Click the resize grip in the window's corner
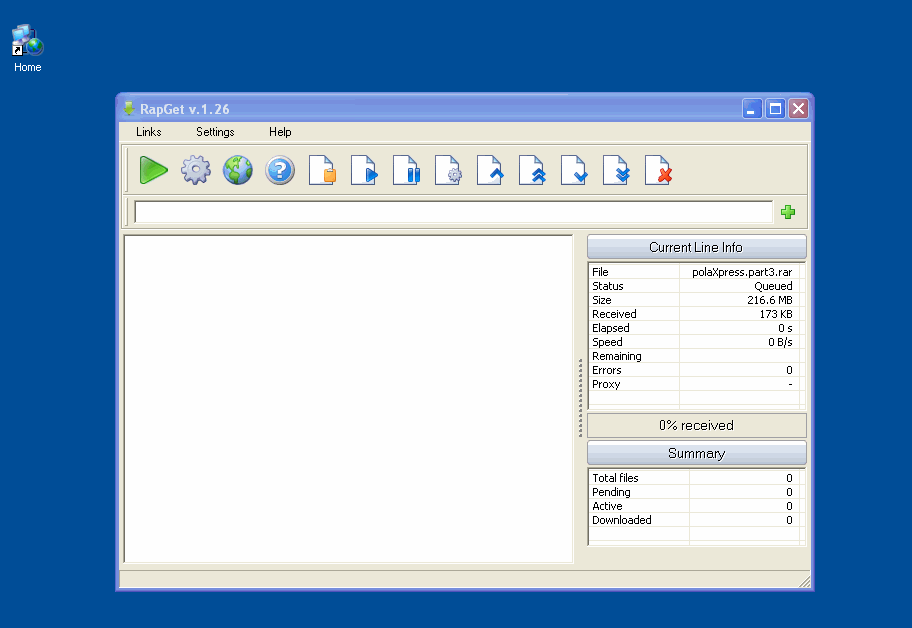912x628 pixels. tap(805, 581)
